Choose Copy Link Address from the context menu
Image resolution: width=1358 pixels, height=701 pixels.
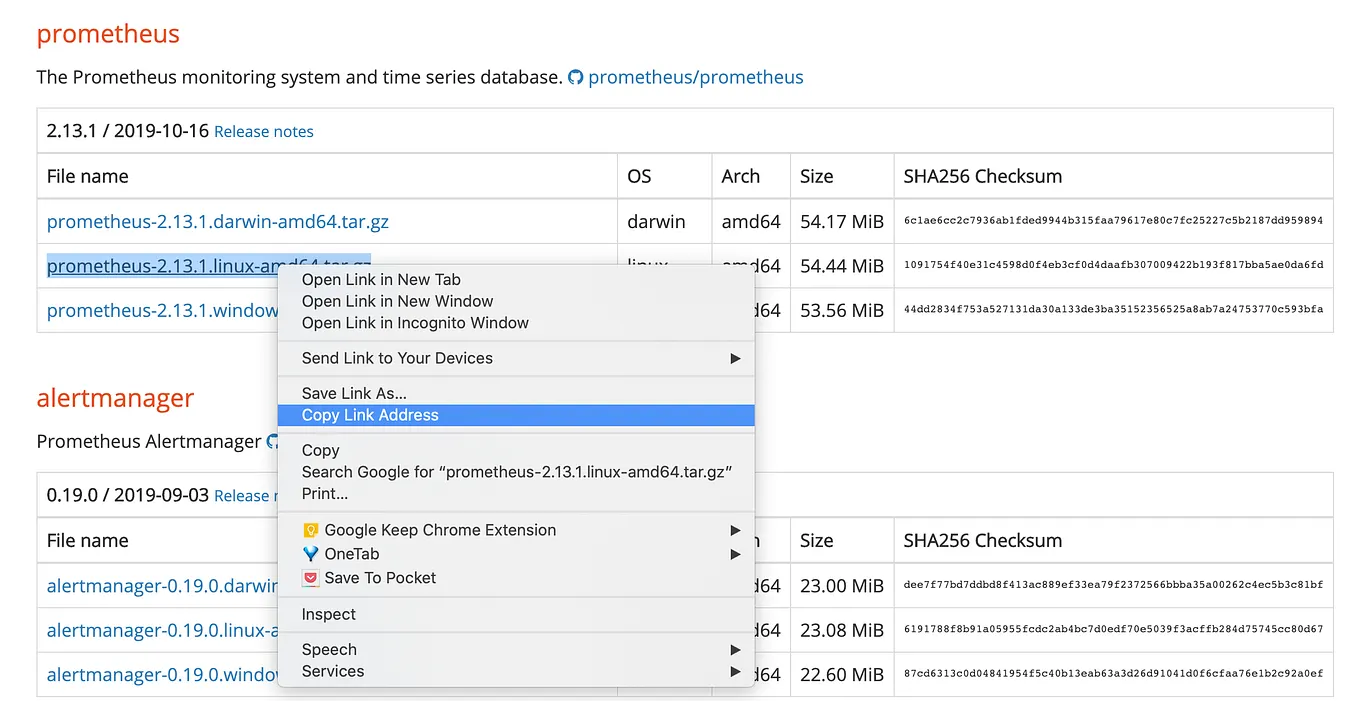click(370, 415)
